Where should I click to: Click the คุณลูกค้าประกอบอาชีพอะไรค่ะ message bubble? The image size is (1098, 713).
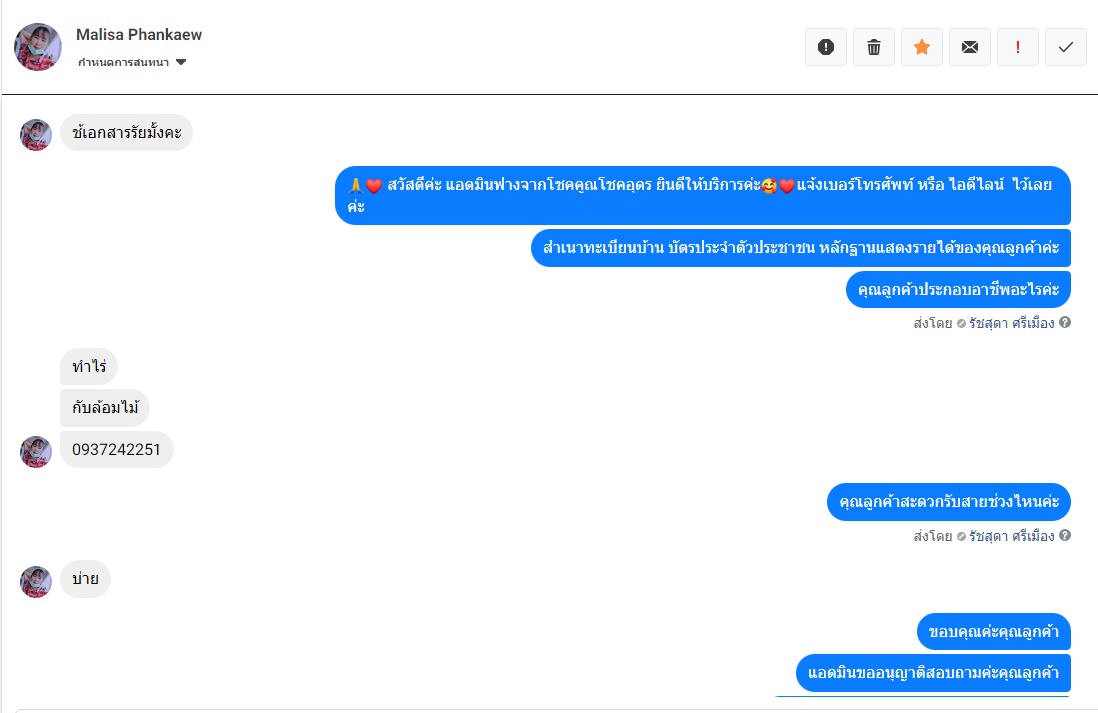(x=958, y=289)
